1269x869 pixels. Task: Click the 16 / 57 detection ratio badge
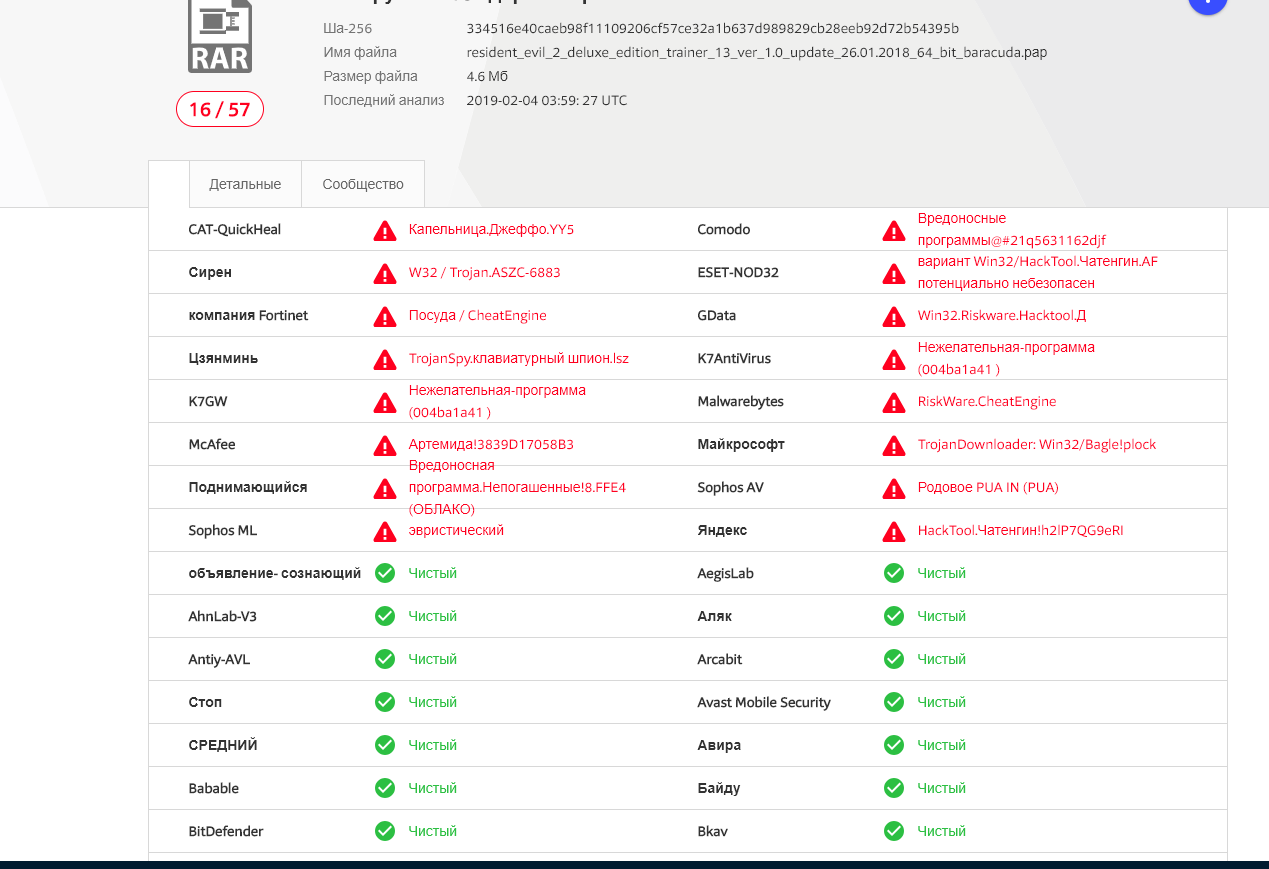220,109
